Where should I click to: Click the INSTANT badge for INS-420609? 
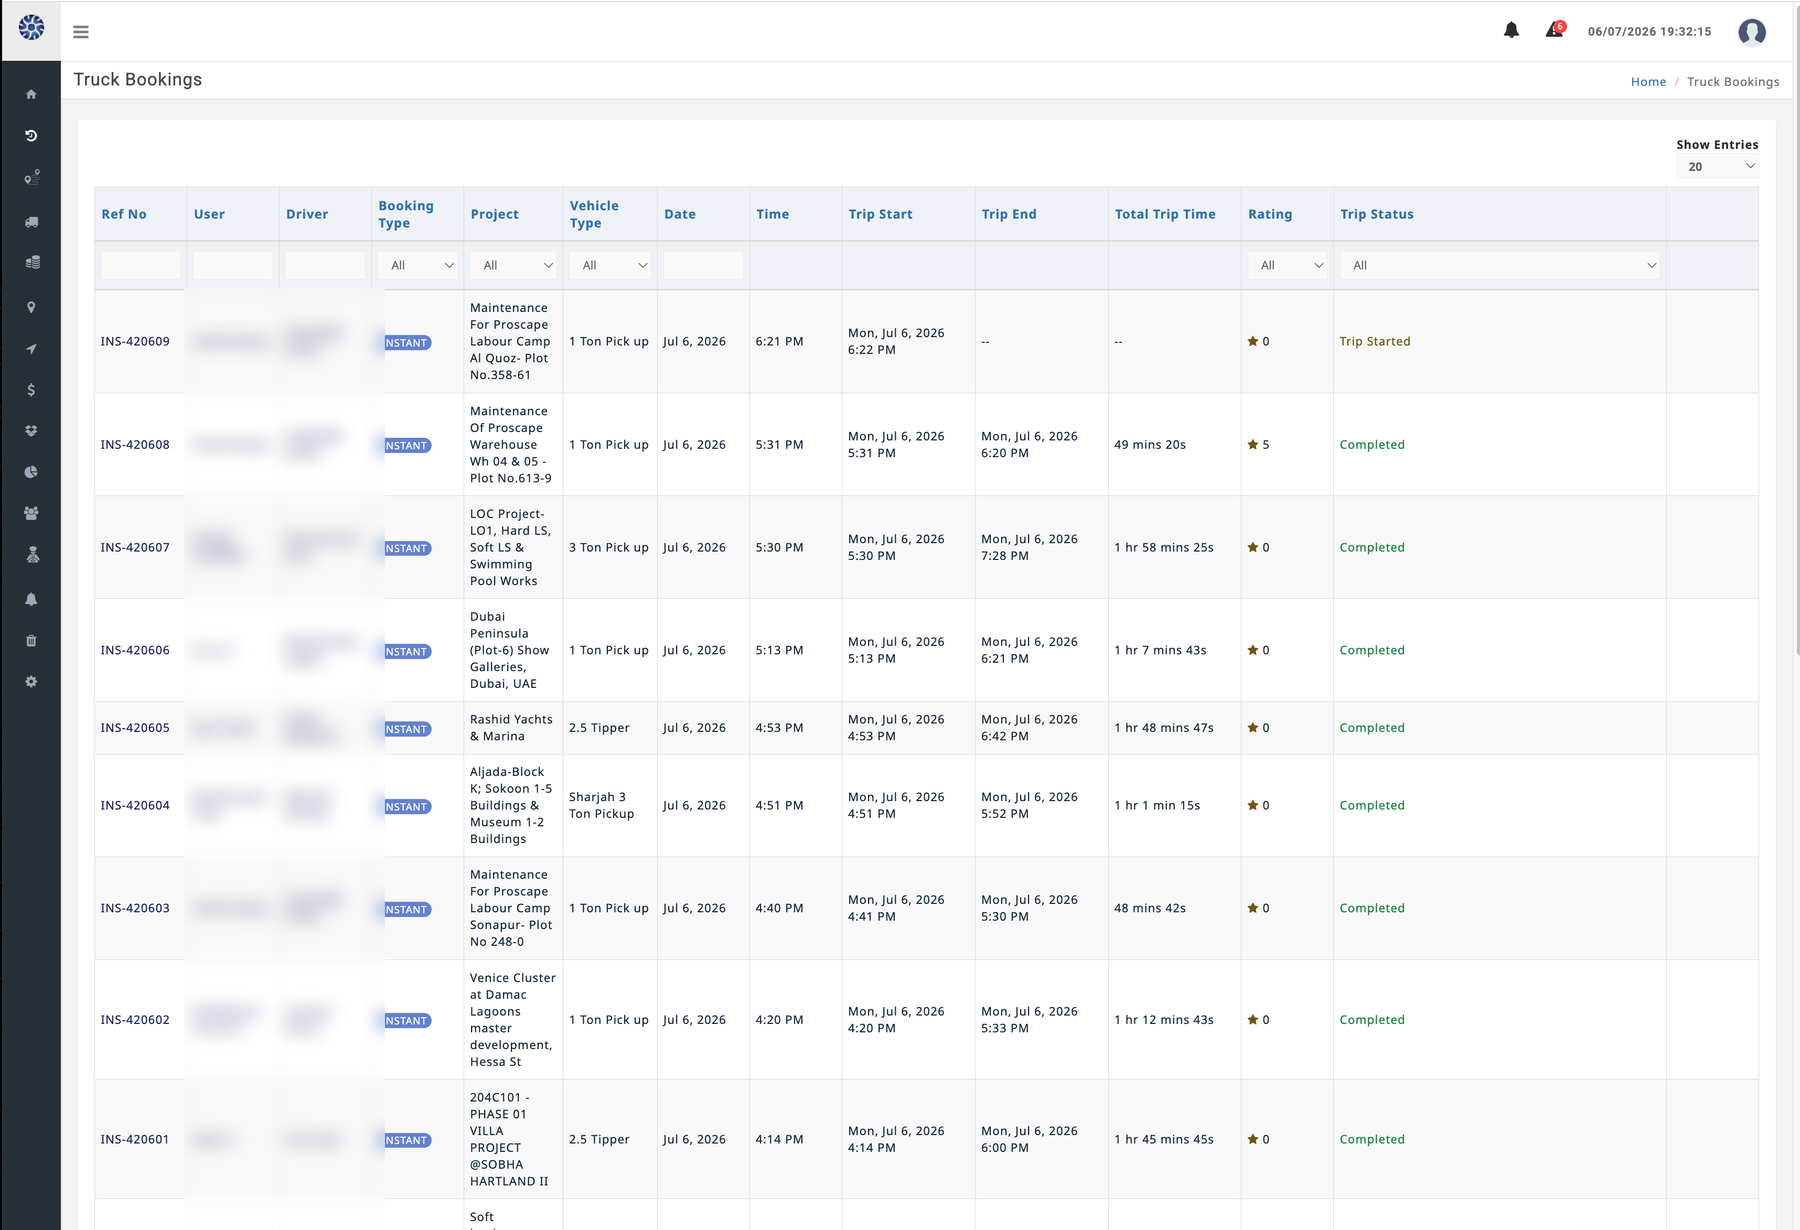pos(407,342)
